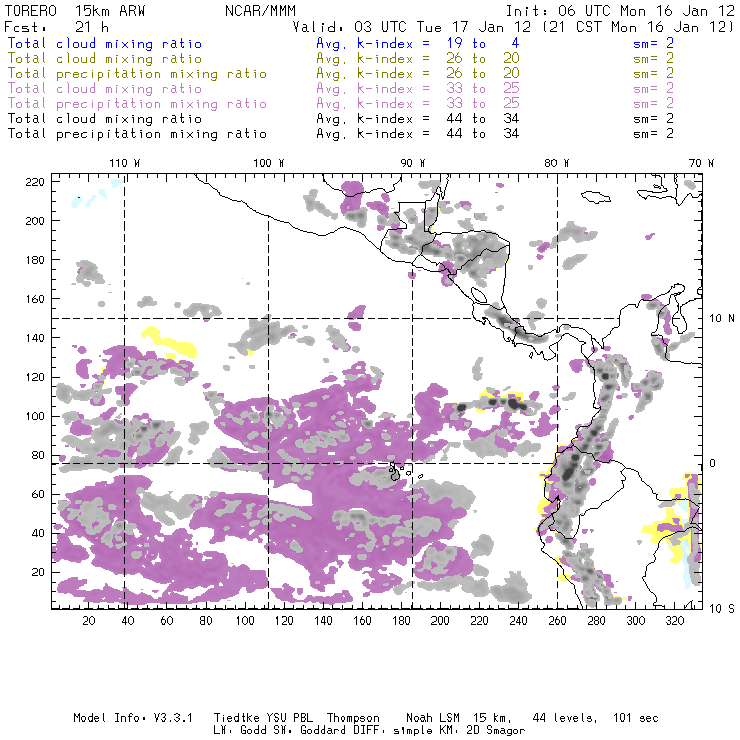Click 'sm= 2' on black precipitation row
This screenshot has width=740, height=740.
point(653,134)
